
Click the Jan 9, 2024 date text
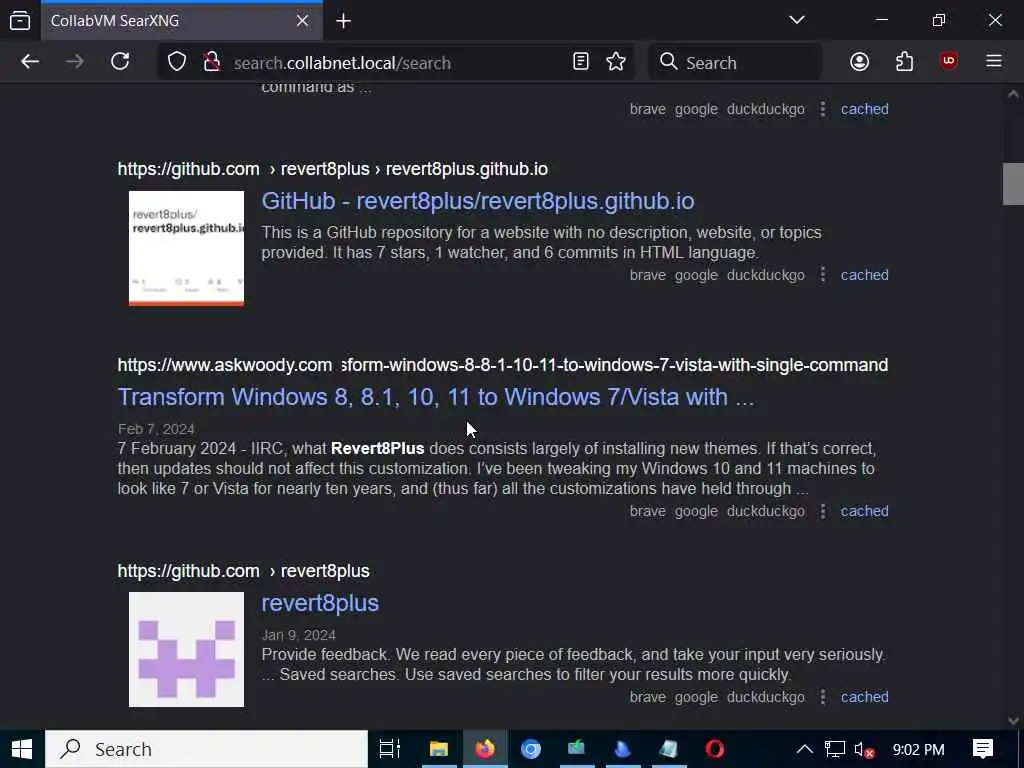[x=298, y=635]
